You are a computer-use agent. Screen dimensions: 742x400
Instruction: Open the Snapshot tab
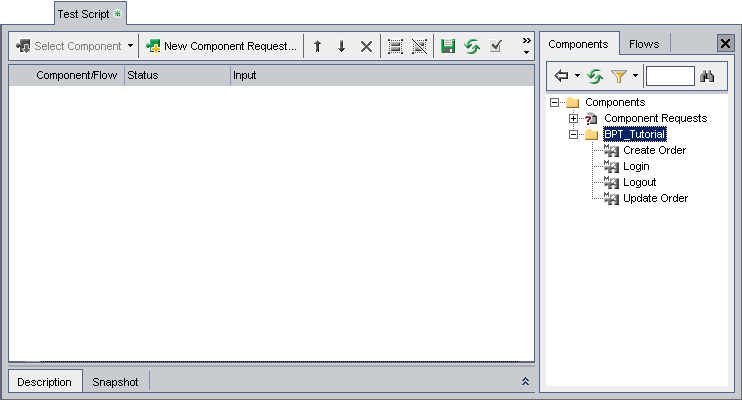(x=115, y=382)
